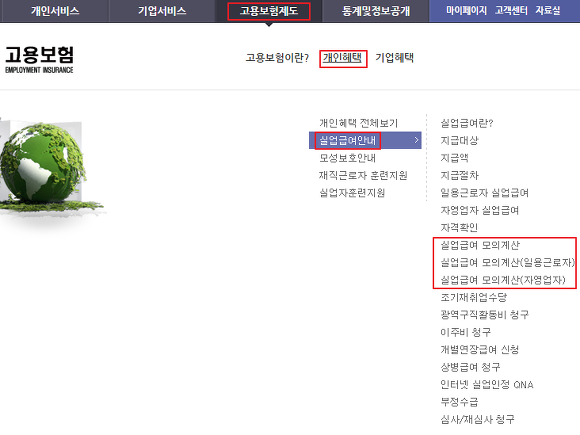Open the 자격확인 page
The width and height of the screenshot is (580, 435).
(459, 227)
